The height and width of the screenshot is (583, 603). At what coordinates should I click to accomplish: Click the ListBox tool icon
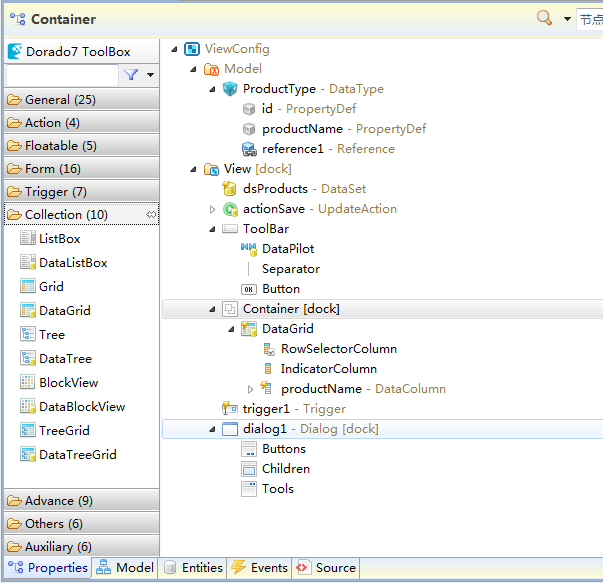[28, 239]
